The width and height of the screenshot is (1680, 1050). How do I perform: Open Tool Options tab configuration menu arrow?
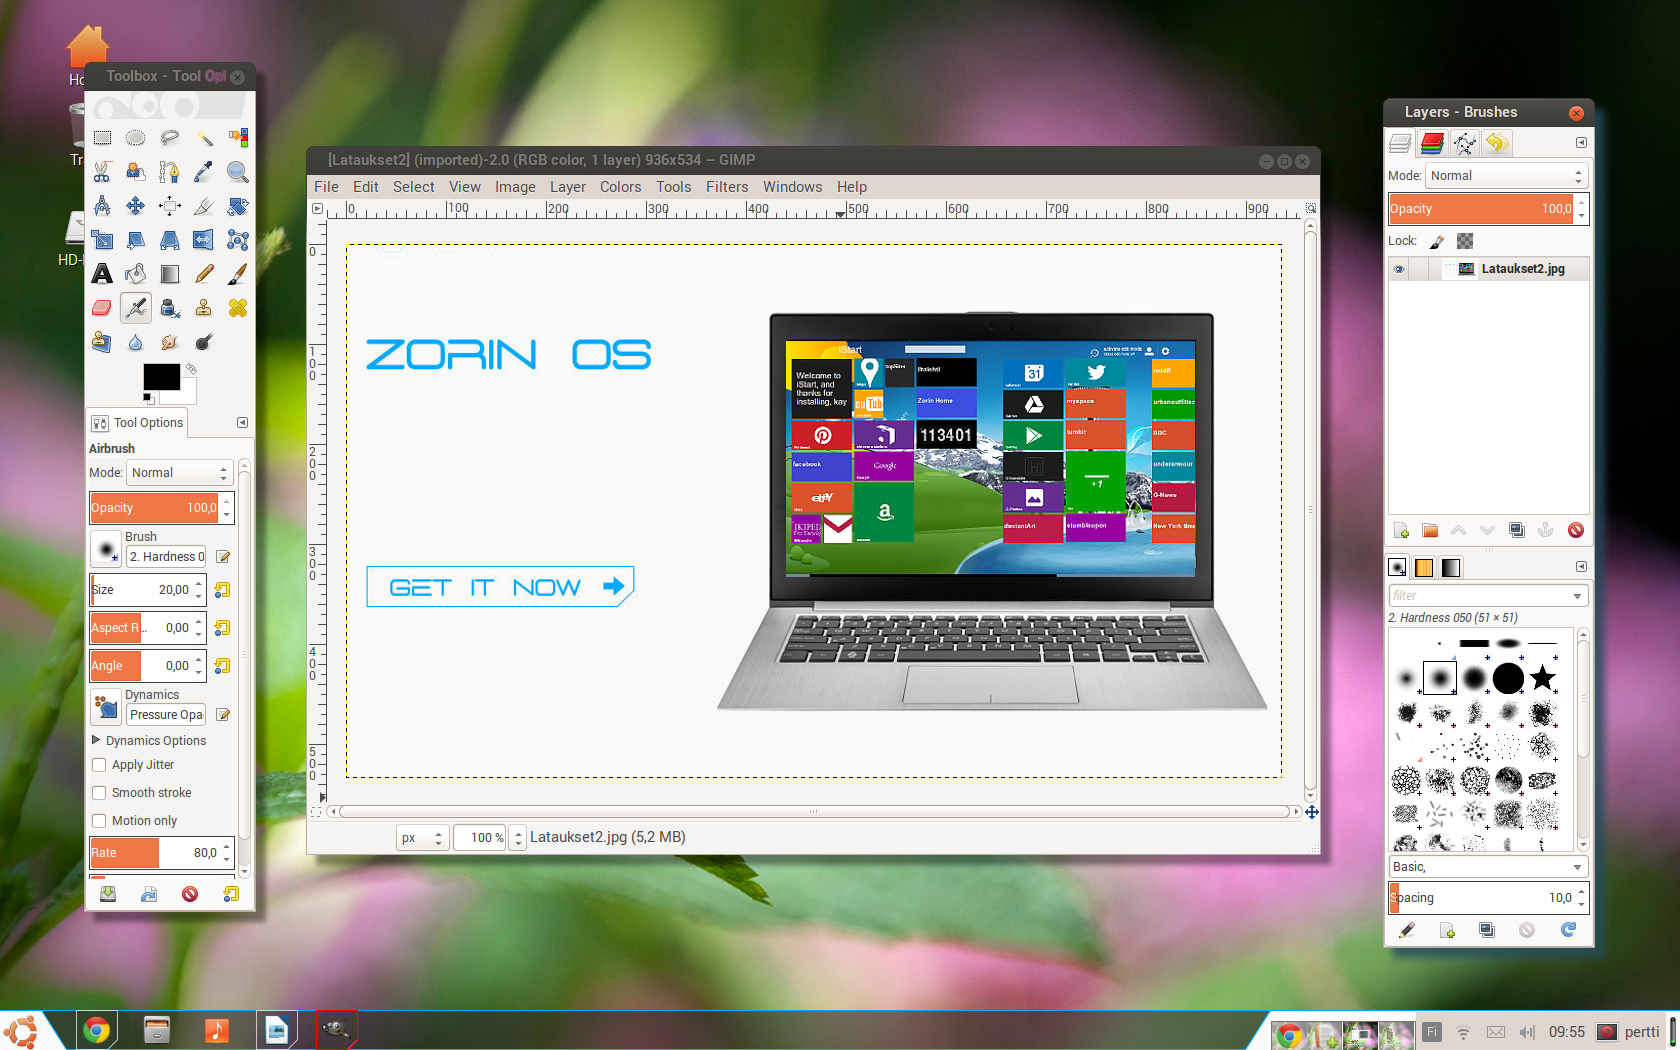click(x=242, y=423)
